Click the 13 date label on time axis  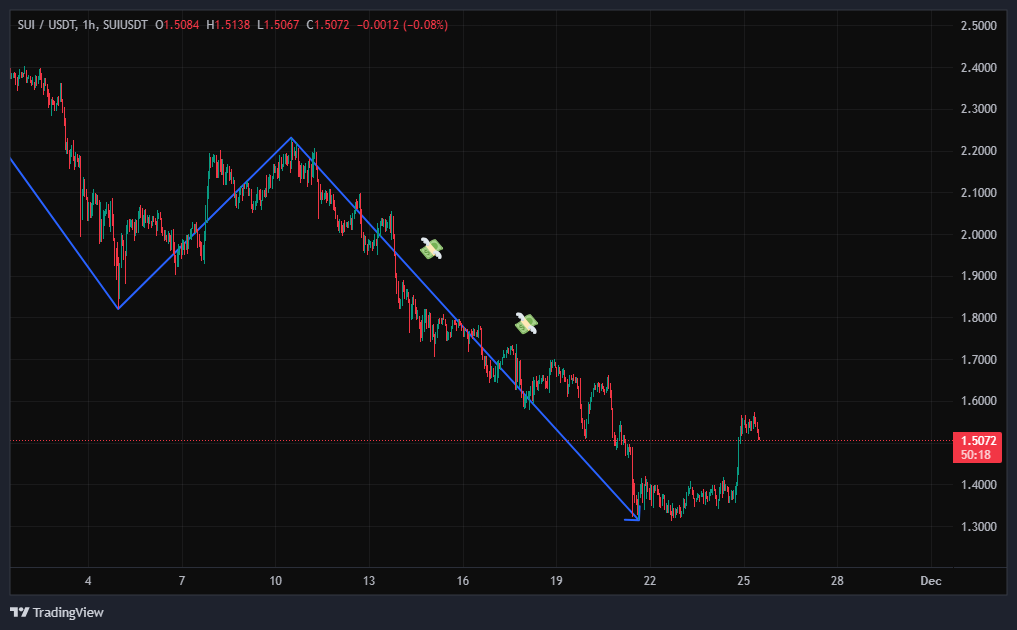[x=369, y=581]
